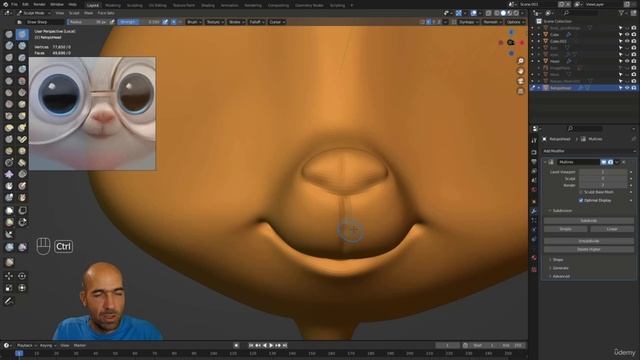Switch perspective/orthographic with grid icon
The width and height of the screenshot is (640, 360).
(x=520, y=91)
